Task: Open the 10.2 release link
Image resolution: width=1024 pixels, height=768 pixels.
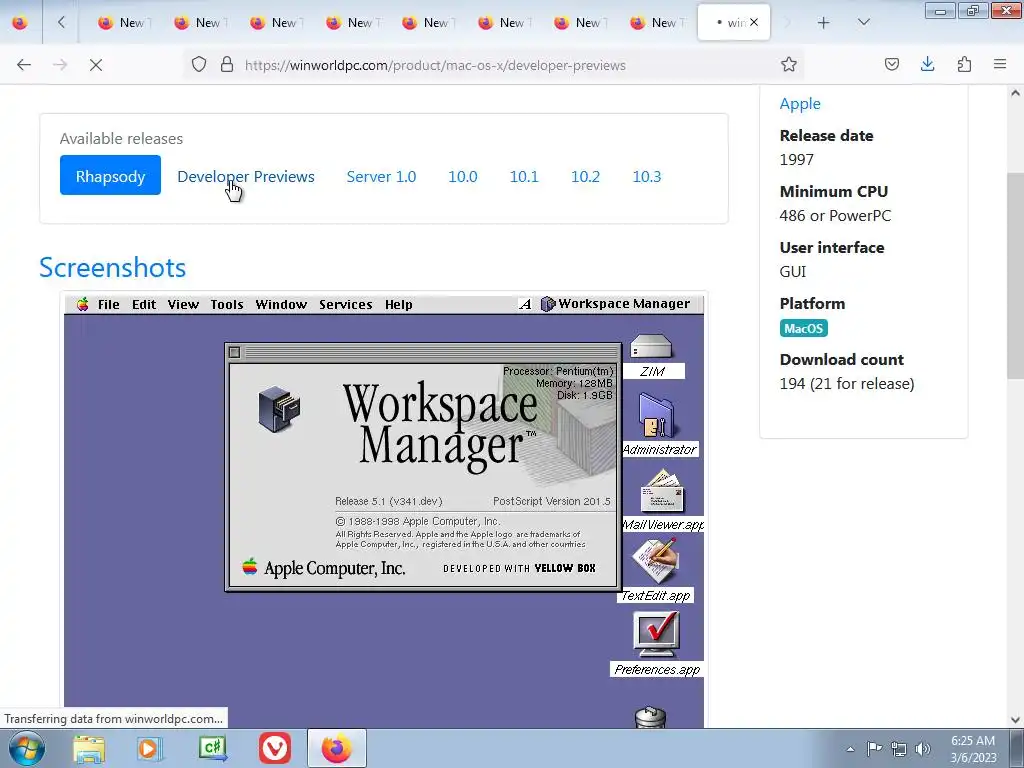Action: (x=585, y=176)
